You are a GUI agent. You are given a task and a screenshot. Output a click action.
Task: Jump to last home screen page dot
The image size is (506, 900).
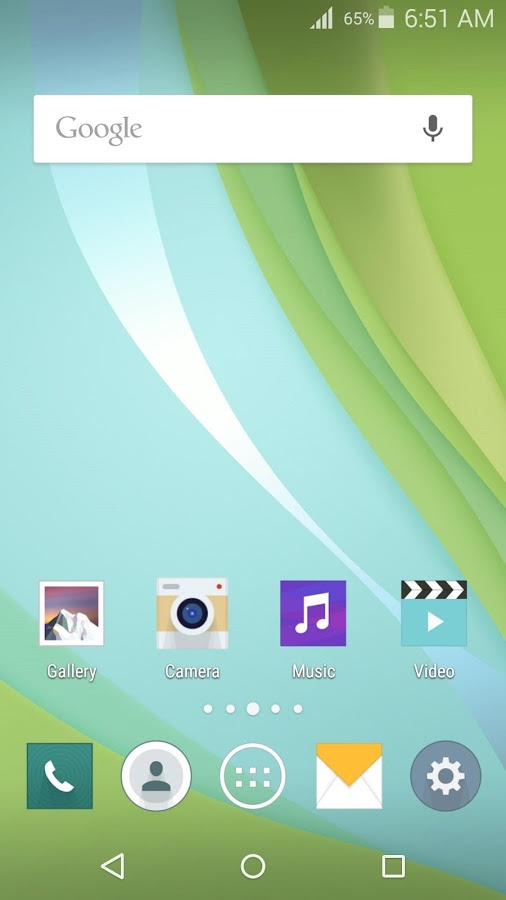298,709
